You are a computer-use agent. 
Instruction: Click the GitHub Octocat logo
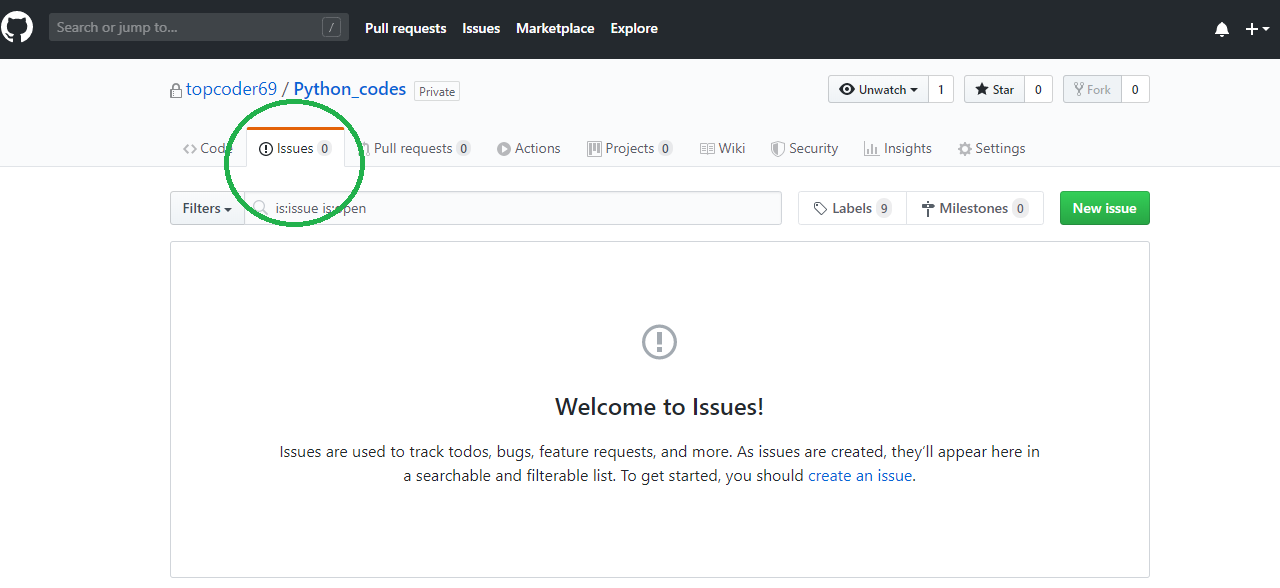[16, 27]
